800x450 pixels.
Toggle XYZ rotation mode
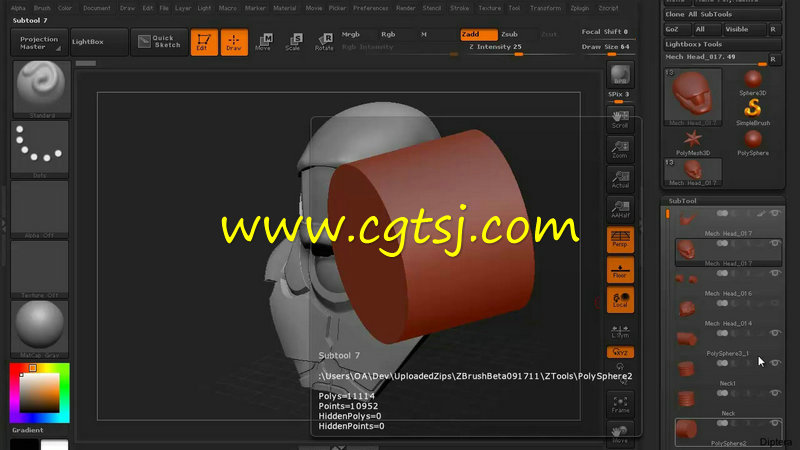(620, 353)
